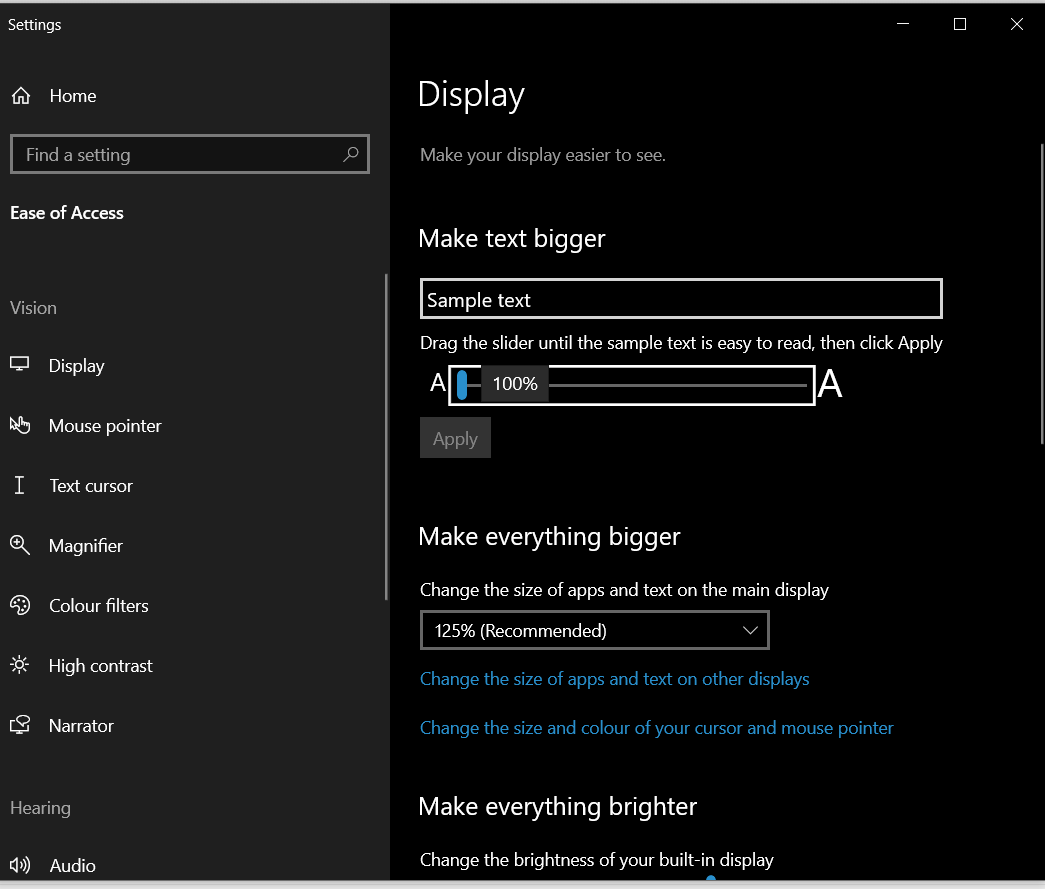Open the display scaling dropdown showing 125%

tap(594, 630)
